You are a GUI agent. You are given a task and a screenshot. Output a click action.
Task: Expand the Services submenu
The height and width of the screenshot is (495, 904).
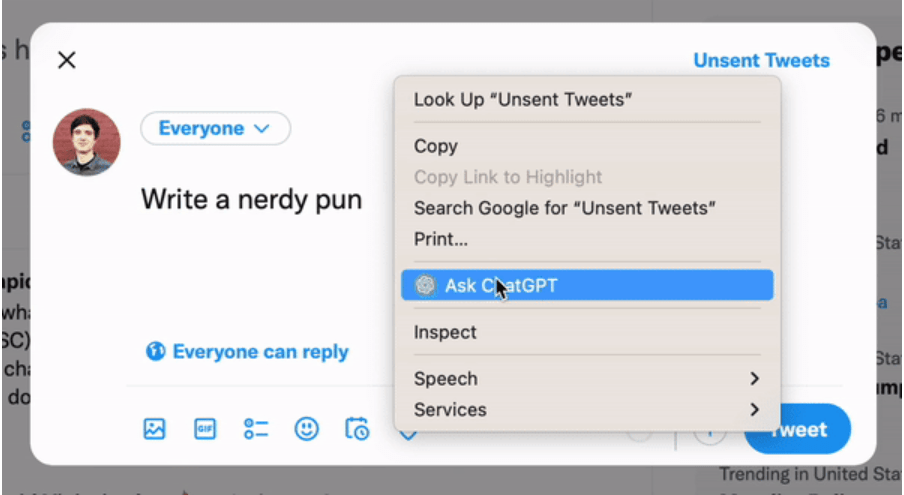[587, 410]
